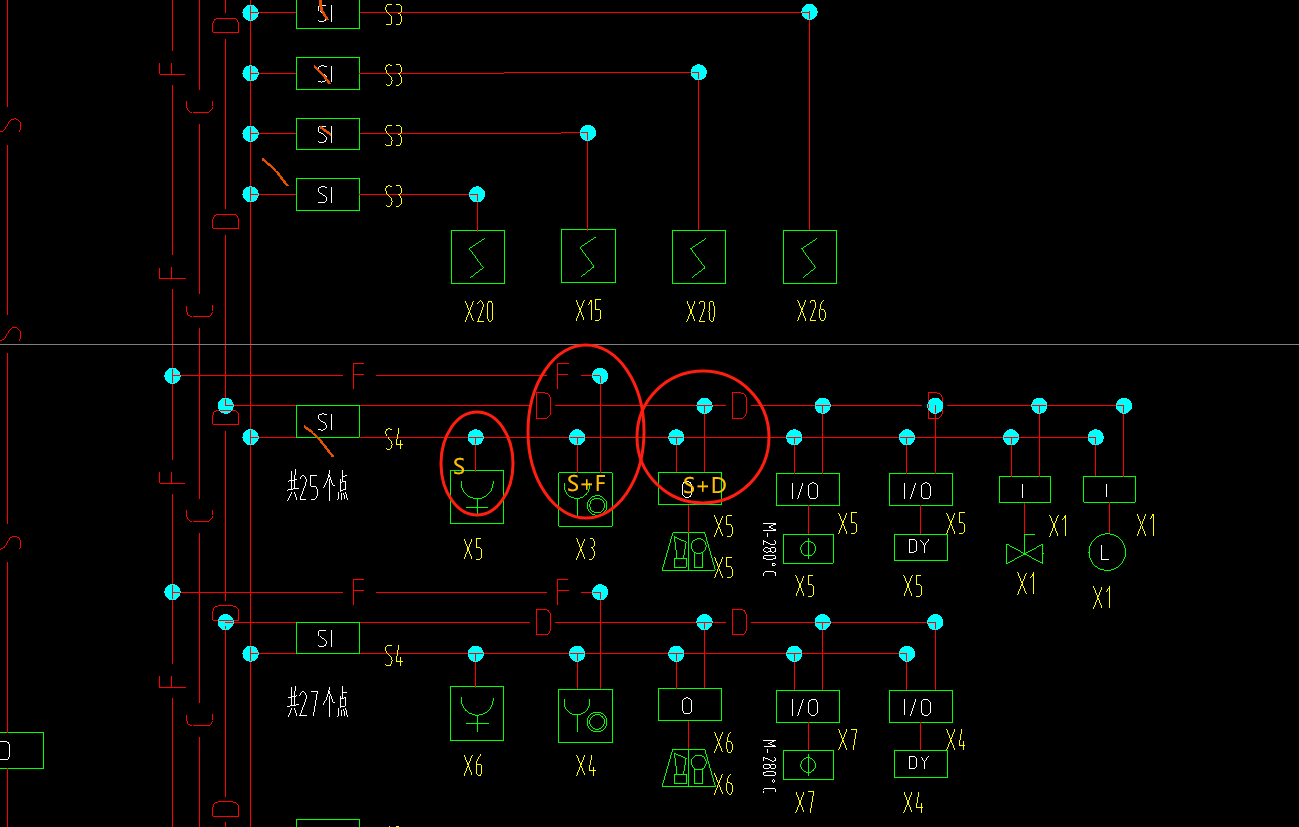The image size is (1299, 827).
Task: Pick the X20 detector symbol left of X15
Action: tap(477, 257)
